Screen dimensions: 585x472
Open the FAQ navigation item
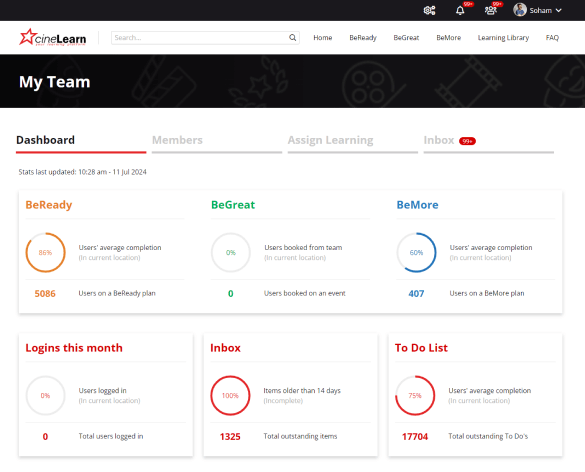(x=552, y=38)
